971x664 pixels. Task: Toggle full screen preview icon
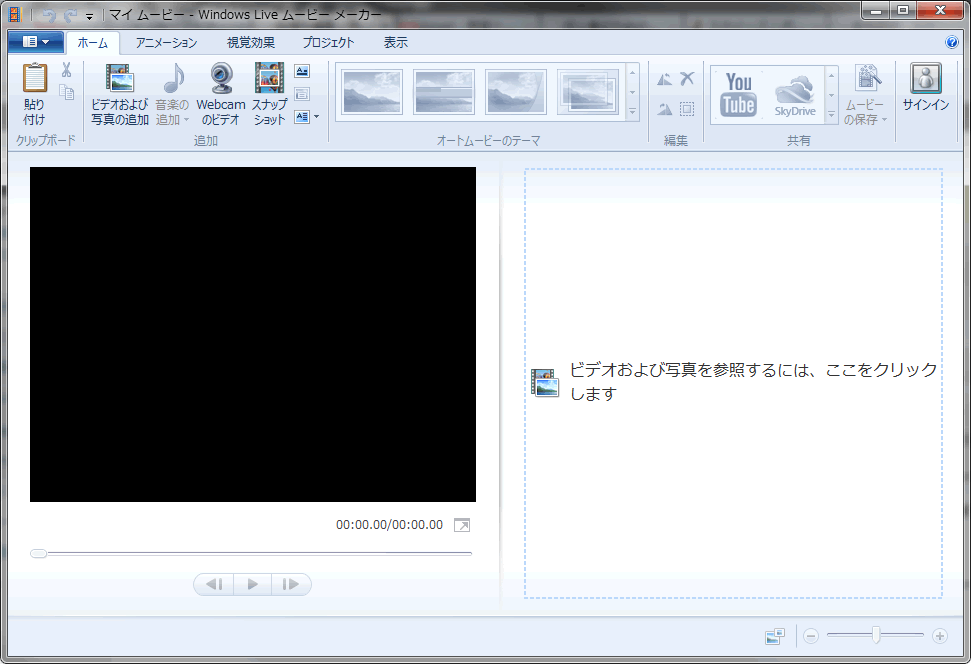click(x=461, y=525)
